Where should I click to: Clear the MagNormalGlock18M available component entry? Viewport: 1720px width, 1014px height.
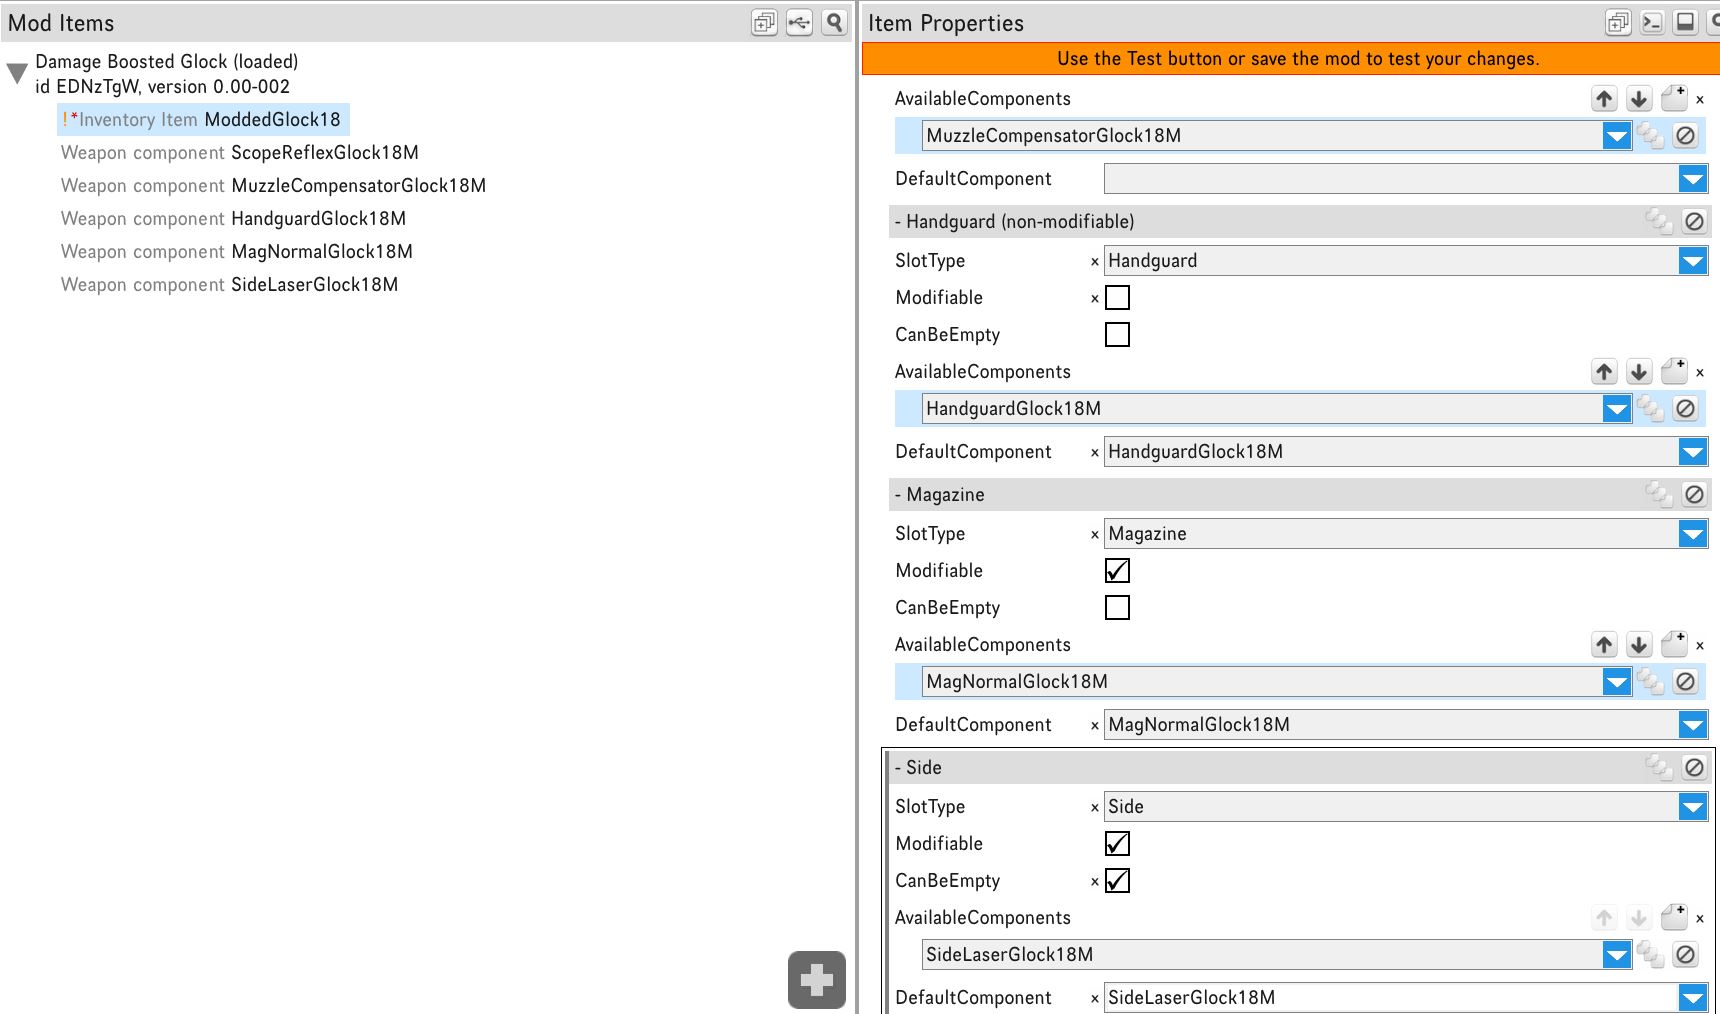point(1686,681)
